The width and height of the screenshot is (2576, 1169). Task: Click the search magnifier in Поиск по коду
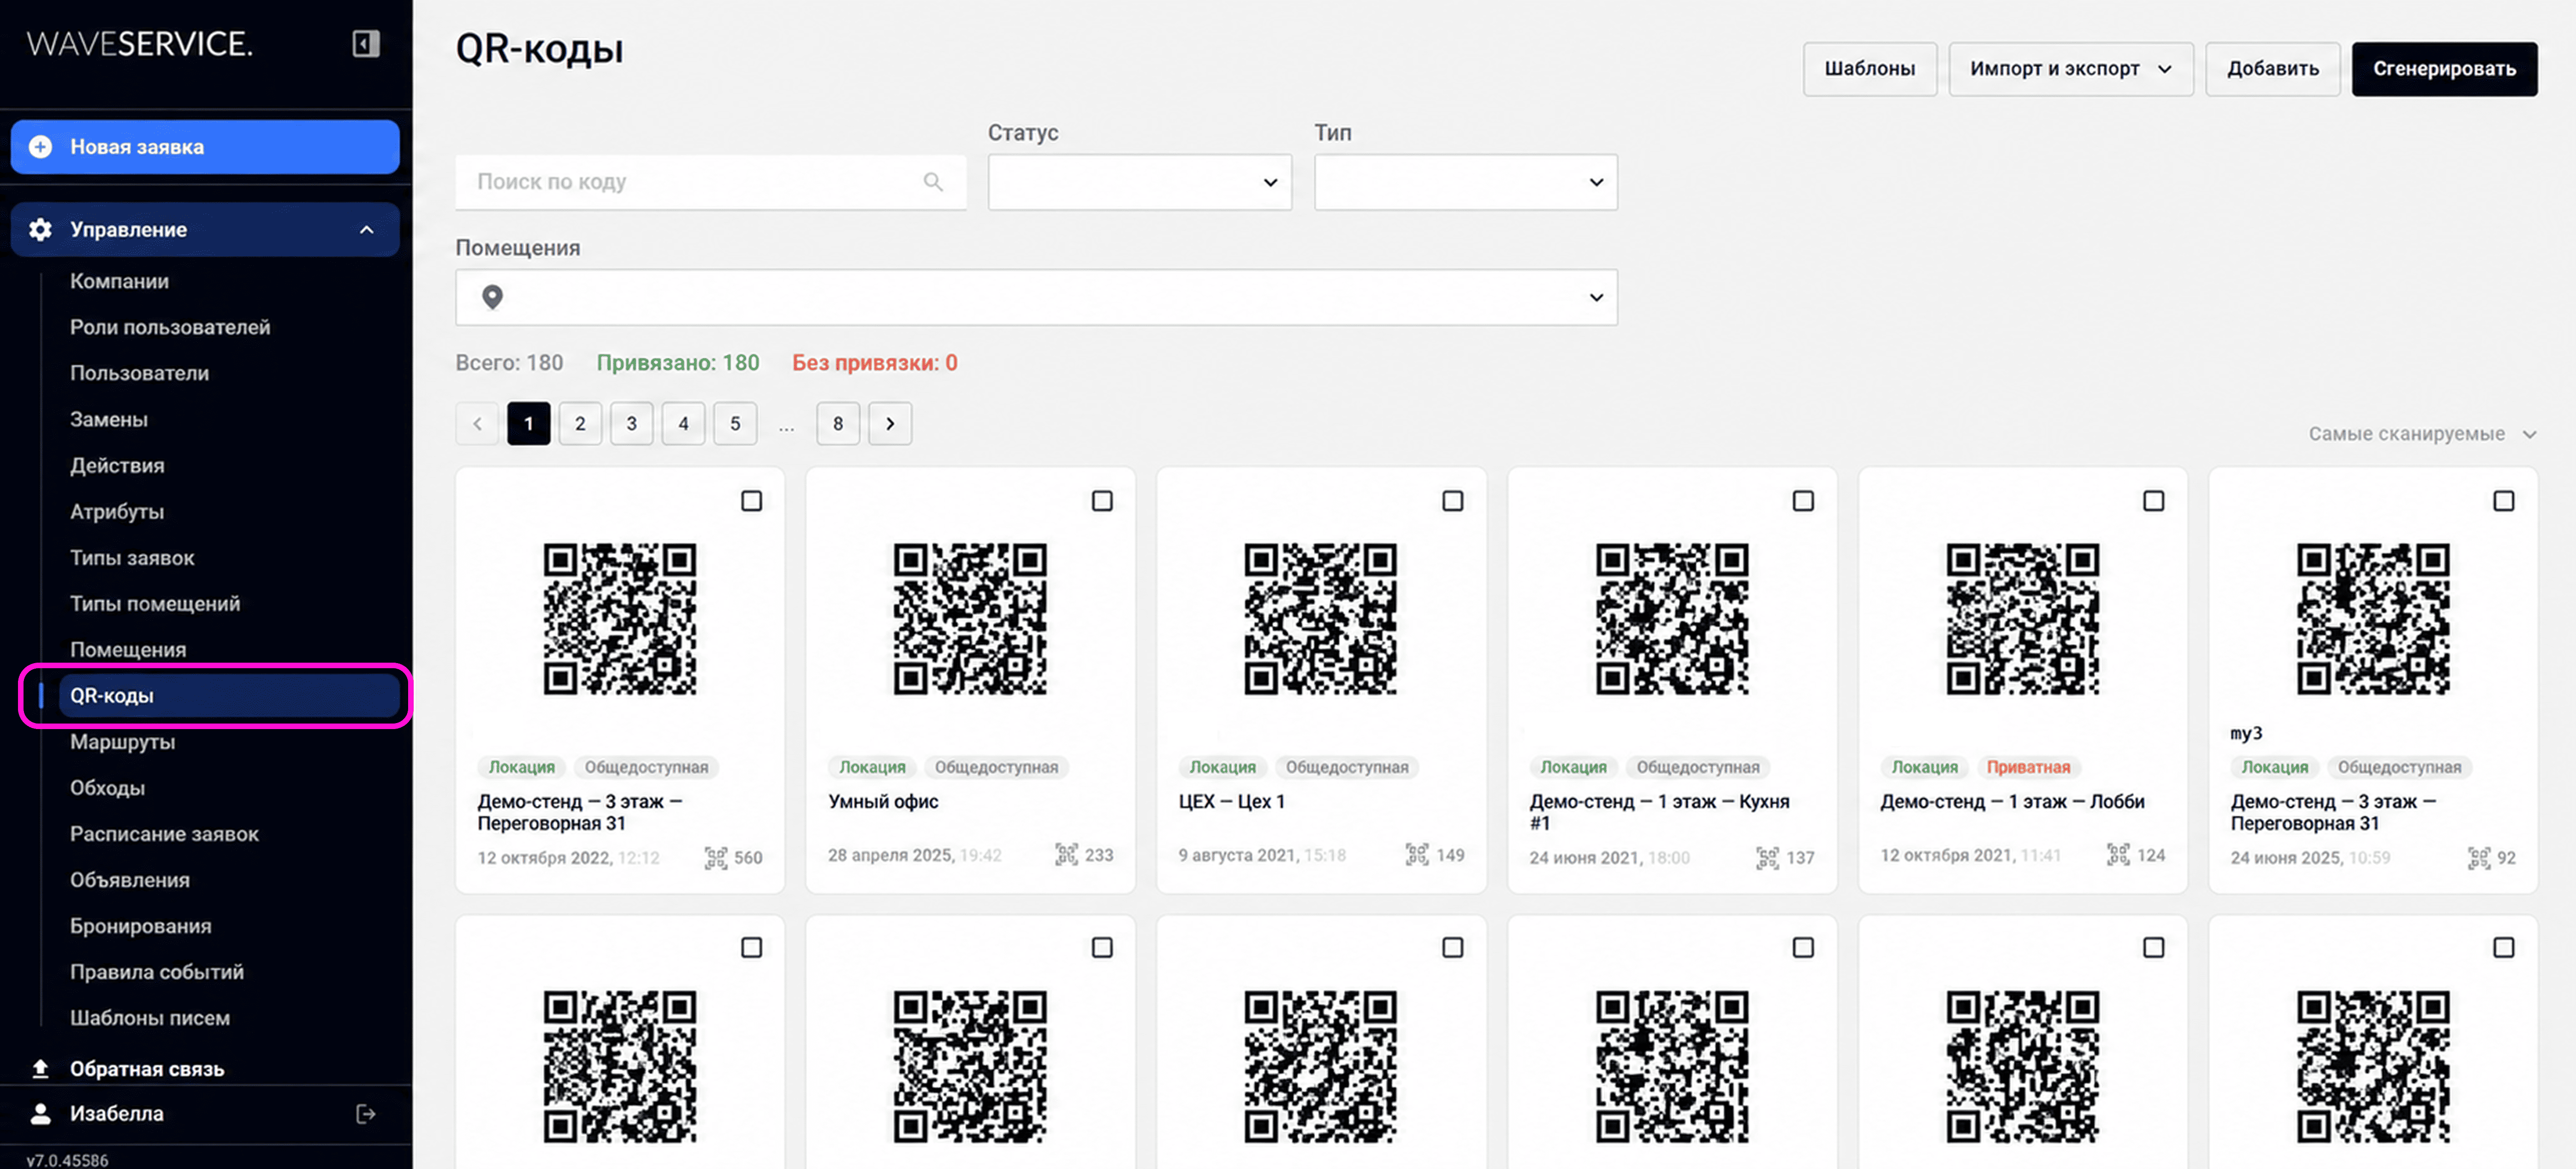pos(933,182)
